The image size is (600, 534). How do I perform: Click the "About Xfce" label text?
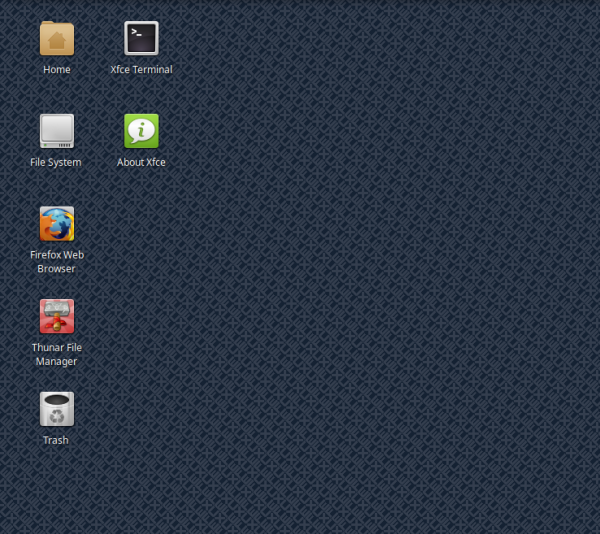[x=141, y=162]
